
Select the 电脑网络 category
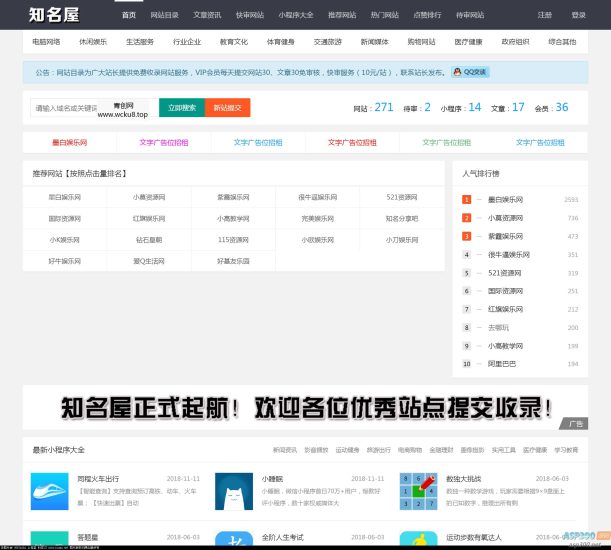(46, 42)
